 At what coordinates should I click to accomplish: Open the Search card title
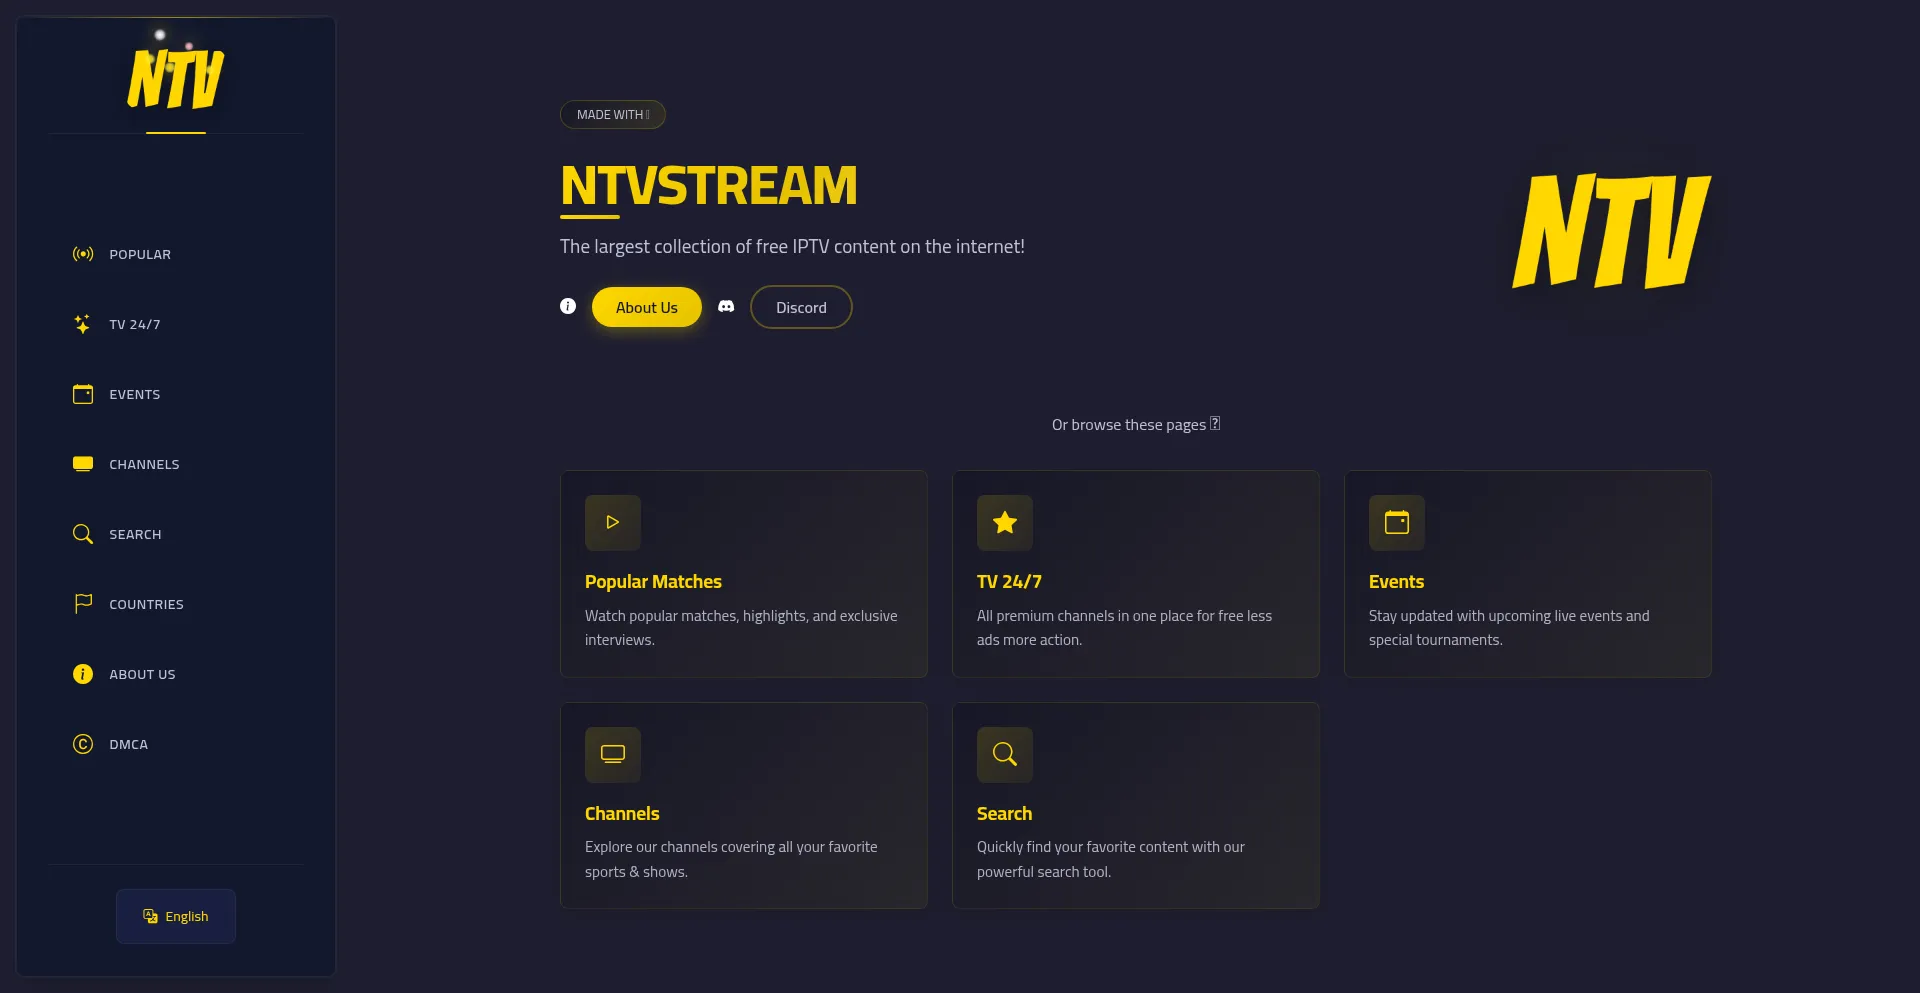coord(1004,814)
